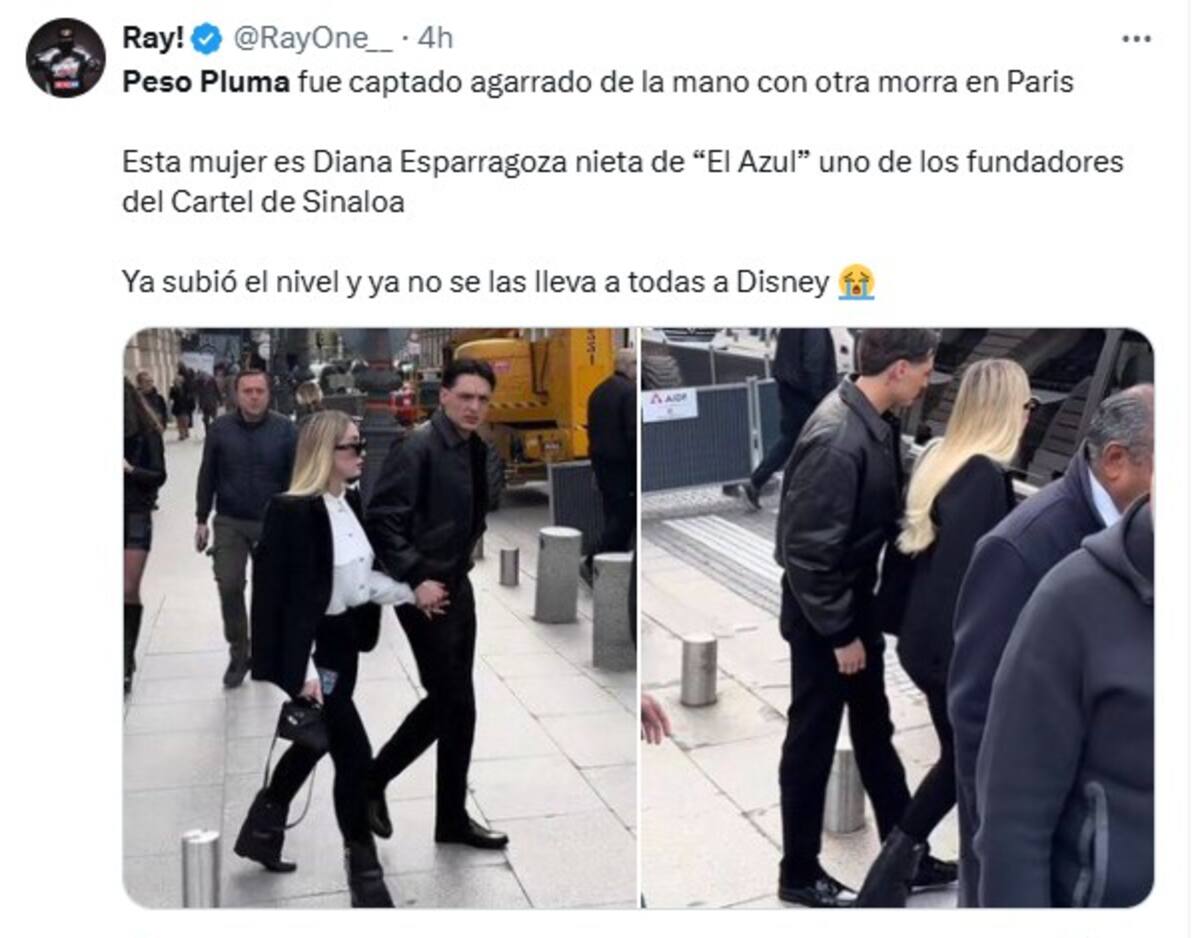Select the bold Peso Pluma text

point(206,82)
